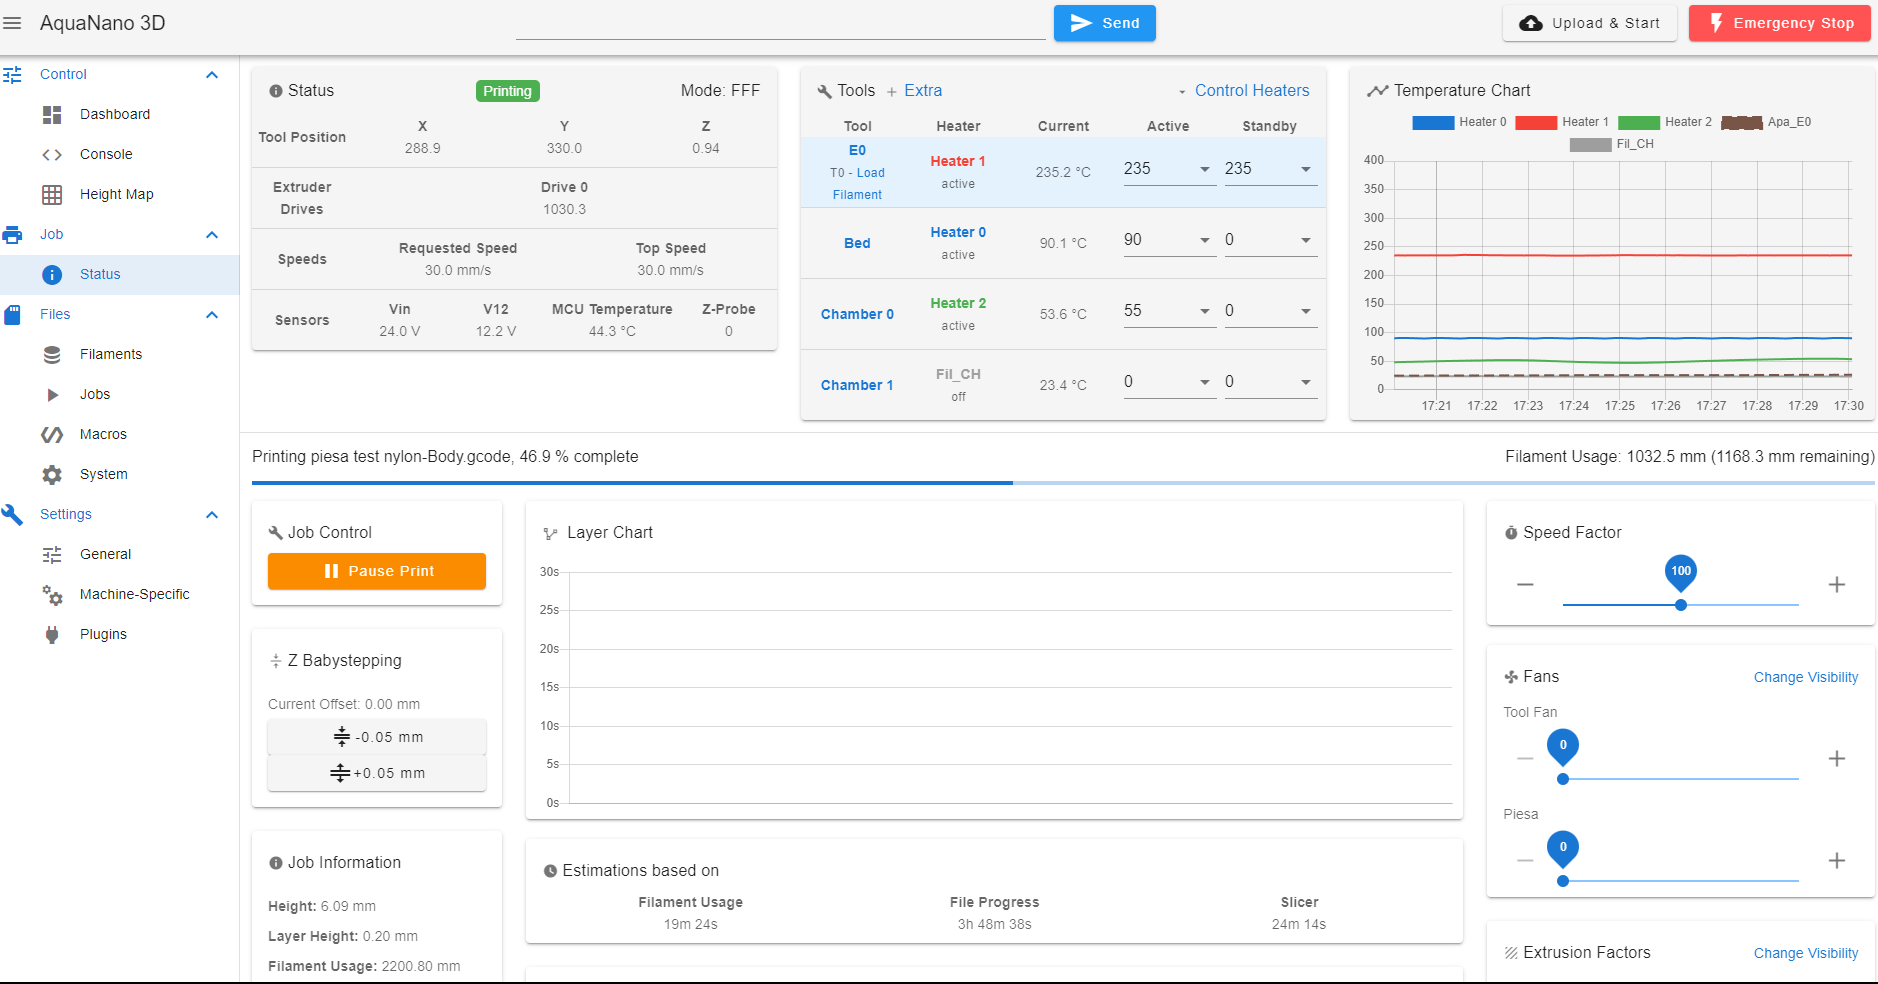The image size is (1878, 984).
Task: Click the Dashboard grid icon
Action: coord(52,115)
